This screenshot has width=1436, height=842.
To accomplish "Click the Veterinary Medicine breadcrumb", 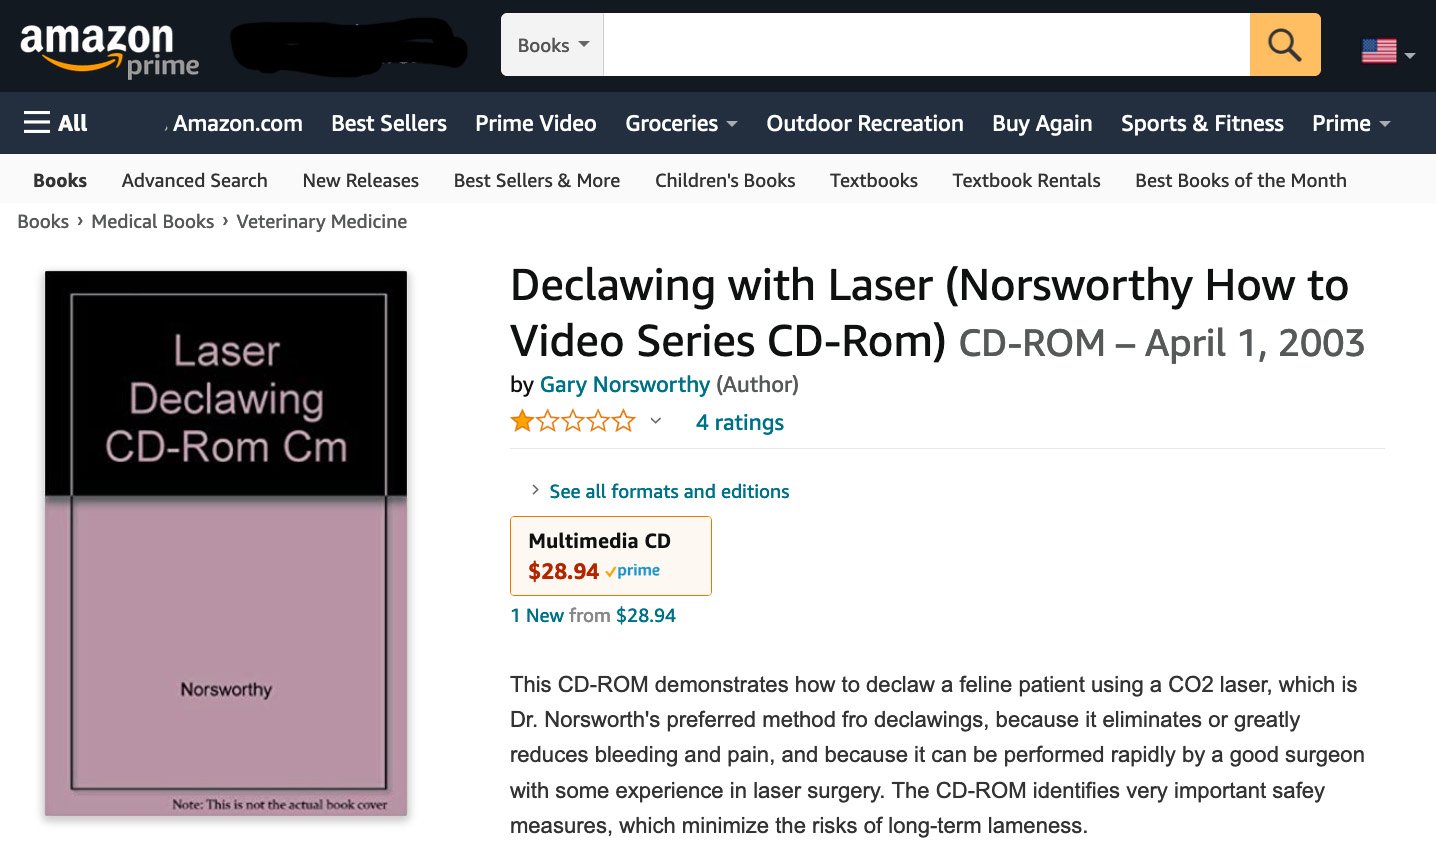I will [322, 221].
